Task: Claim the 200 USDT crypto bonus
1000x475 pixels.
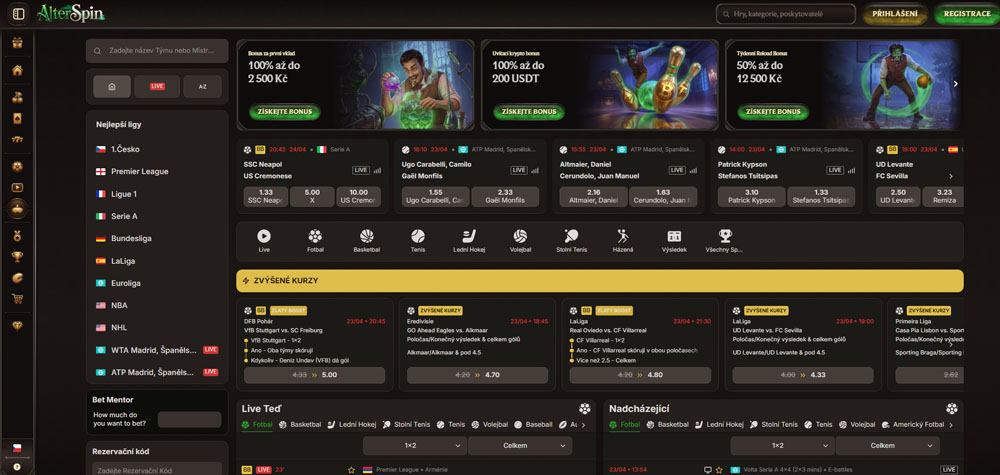Action: point(529,112)
